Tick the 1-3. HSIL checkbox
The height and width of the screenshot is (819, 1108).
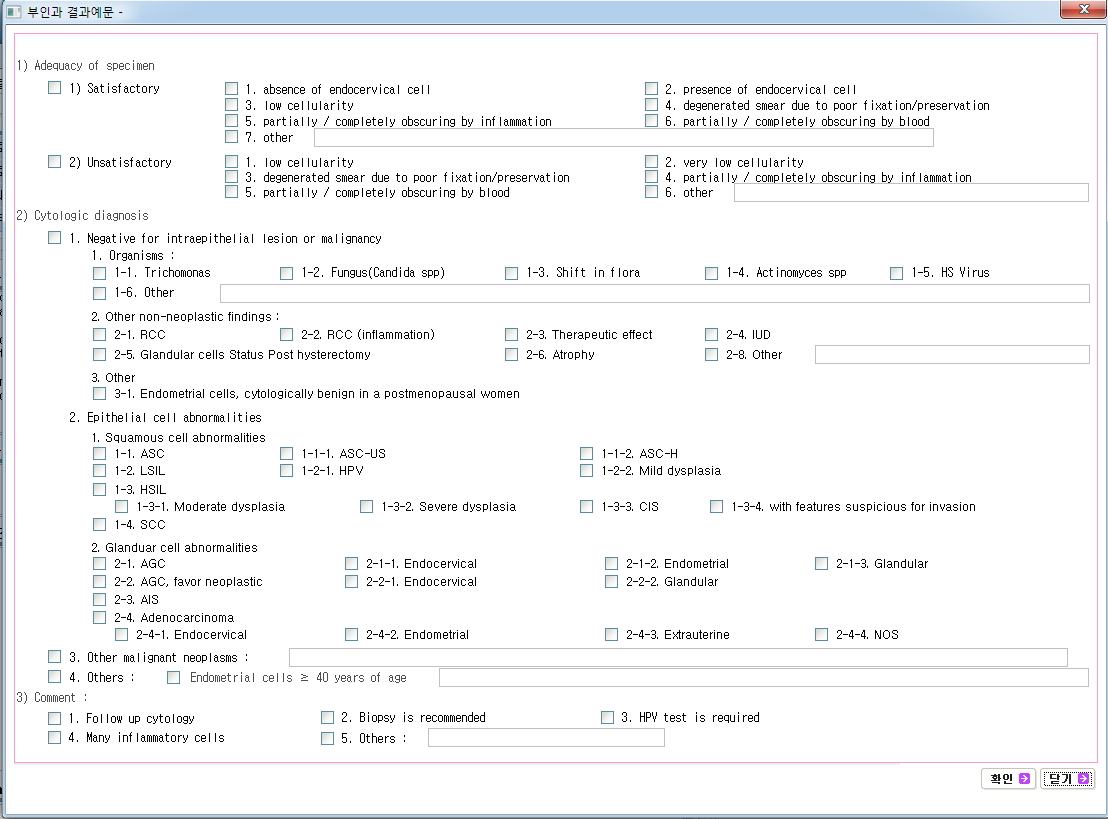pyautogui.click(x=99, y=489)
